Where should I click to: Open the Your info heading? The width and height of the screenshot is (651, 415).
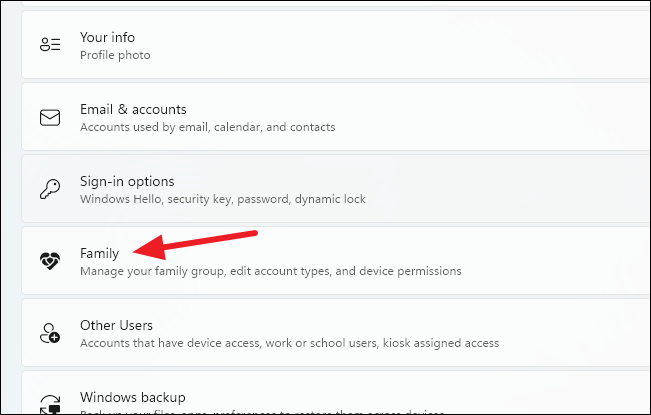pos(107,37)
